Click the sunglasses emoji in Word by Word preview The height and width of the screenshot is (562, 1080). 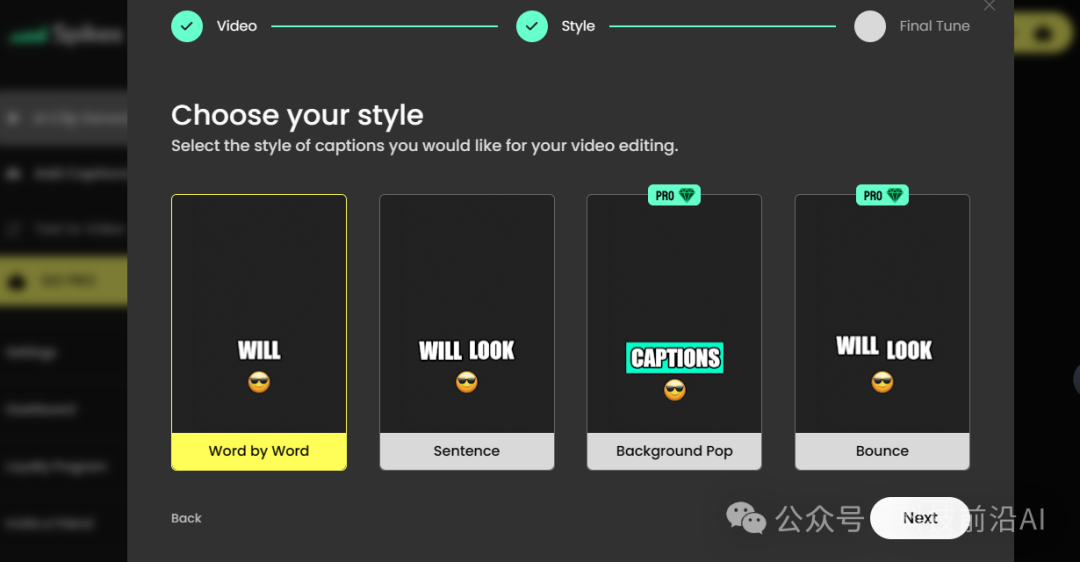click(259, 382)
